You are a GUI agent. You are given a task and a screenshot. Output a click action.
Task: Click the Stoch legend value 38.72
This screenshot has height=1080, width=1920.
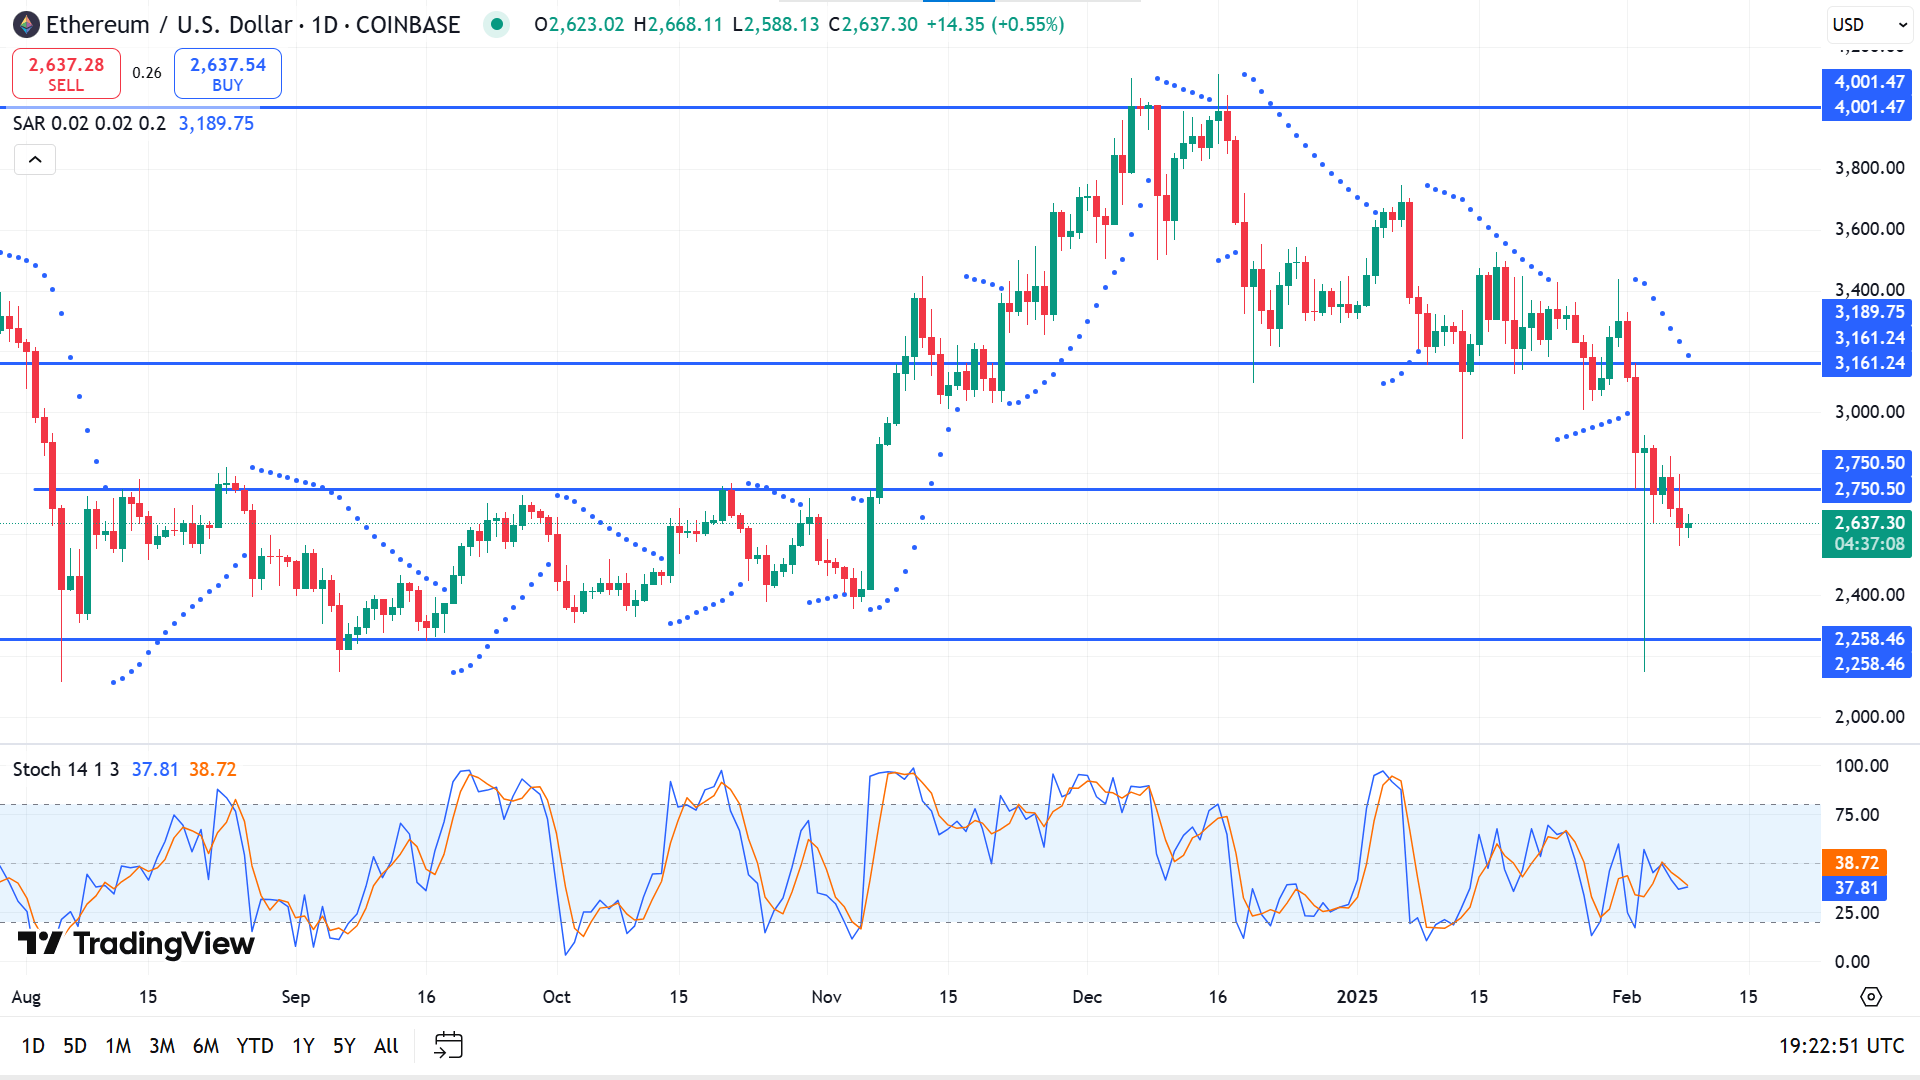pos(213,769)
